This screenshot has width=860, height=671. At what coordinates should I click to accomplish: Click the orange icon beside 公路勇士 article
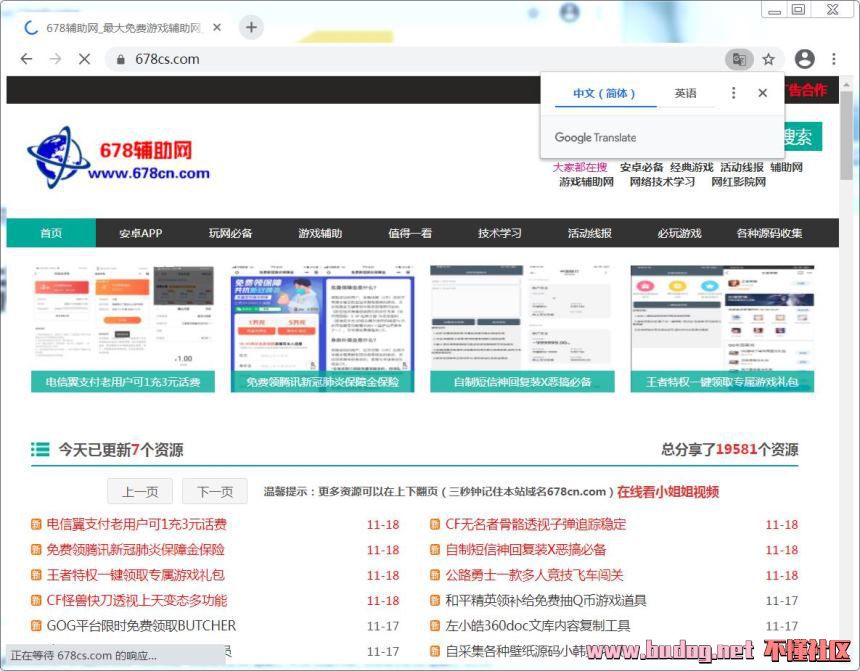(x=435, y=574)
